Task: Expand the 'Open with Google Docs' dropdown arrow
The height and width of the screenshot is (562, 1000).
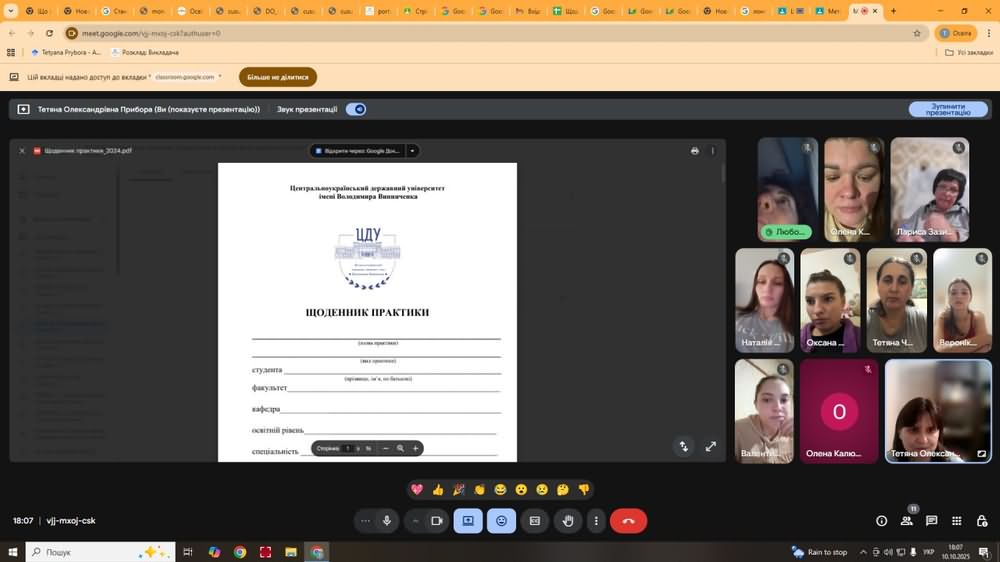Action: [x=412, y=151]
